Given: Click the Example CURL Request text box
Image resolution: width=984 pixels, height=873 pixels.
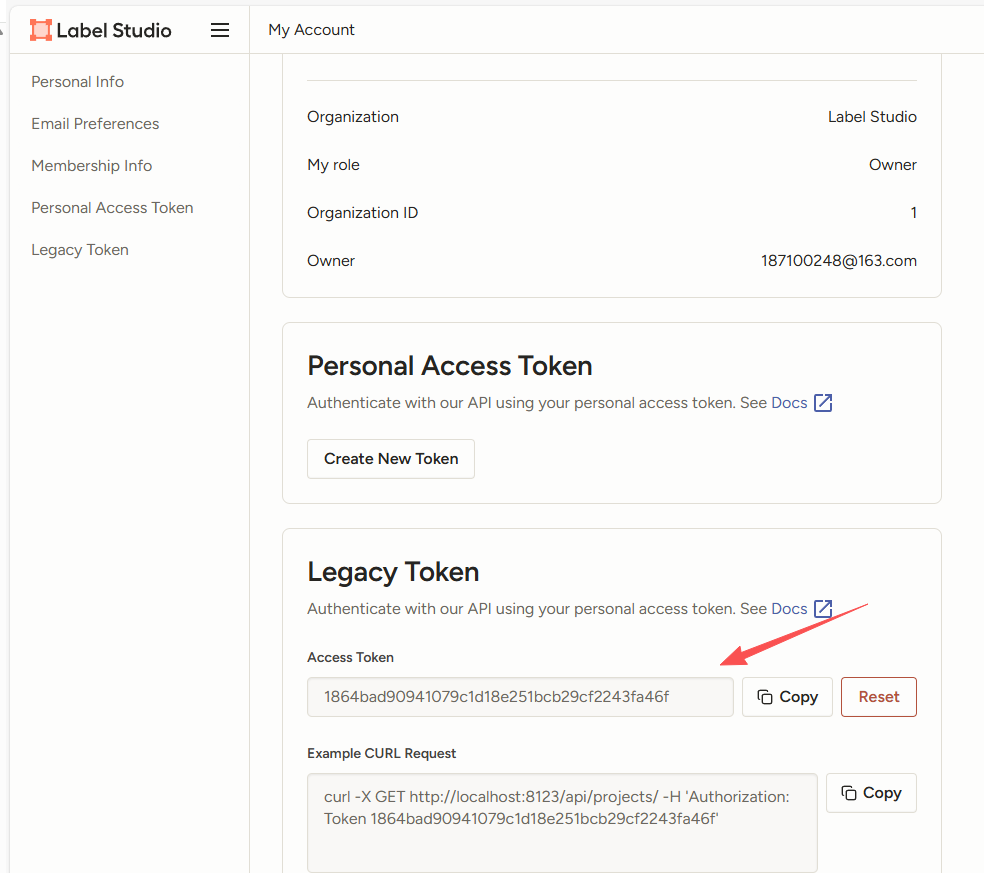Looking at the screenshot, I should tap(562, 822).
